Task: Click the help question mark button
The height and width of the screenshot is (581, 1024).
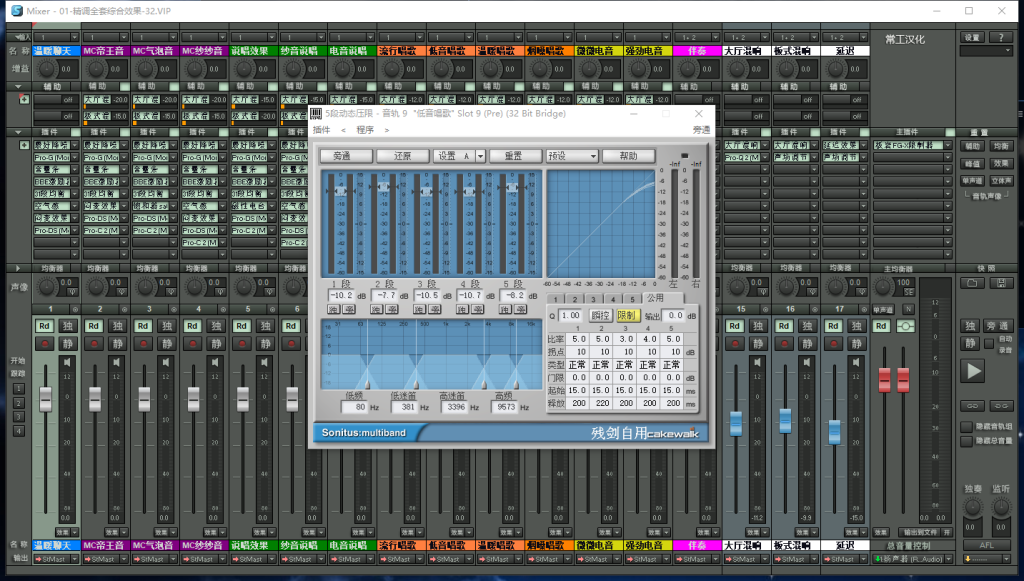Action: pos(1001,37)
